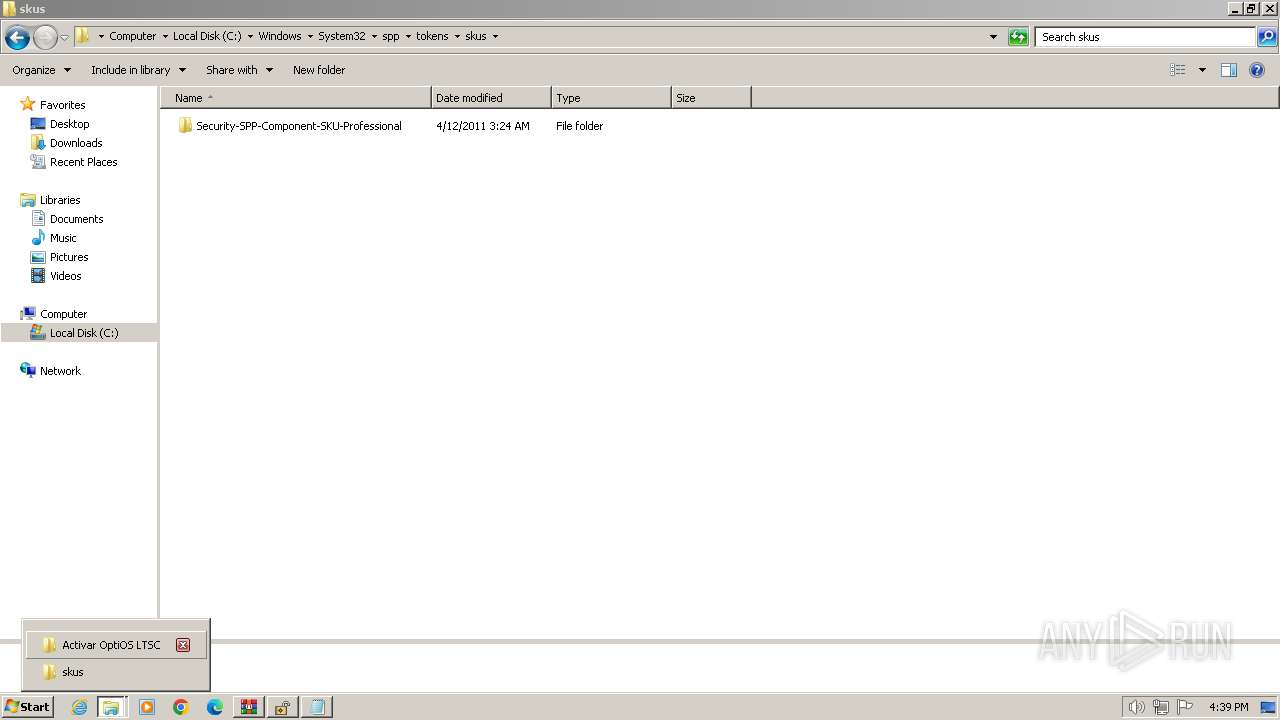Click tokens in the address breadcrumb

click(x=432, y=36)
